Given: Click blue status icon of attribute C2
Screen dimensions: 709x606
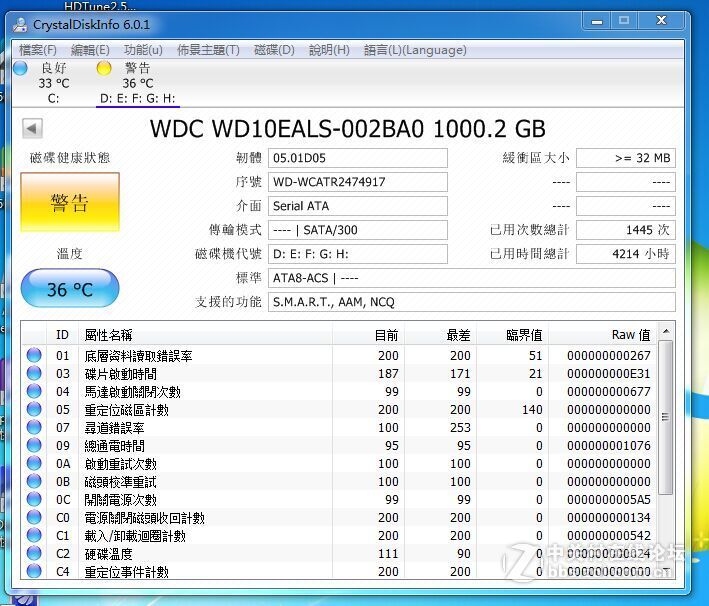Looking at the screenshot, I should tap(34, 554).
